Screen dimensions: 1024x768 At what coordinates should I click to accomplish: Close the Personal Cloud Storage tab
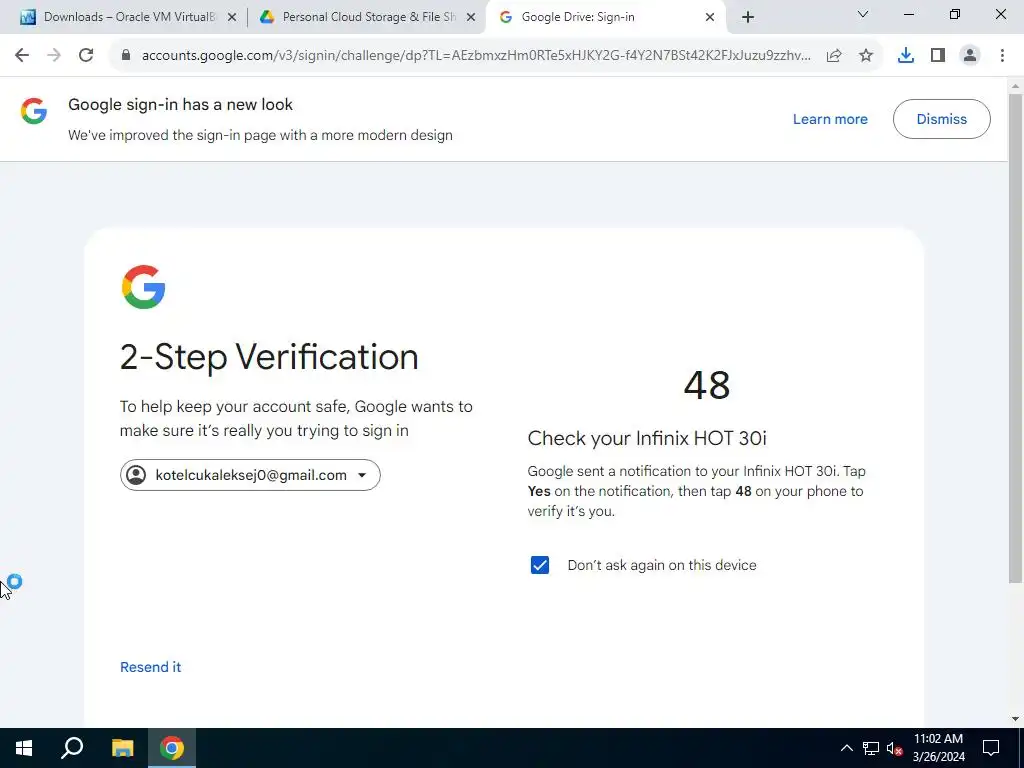pyautogui.click(x=471, y=17)
